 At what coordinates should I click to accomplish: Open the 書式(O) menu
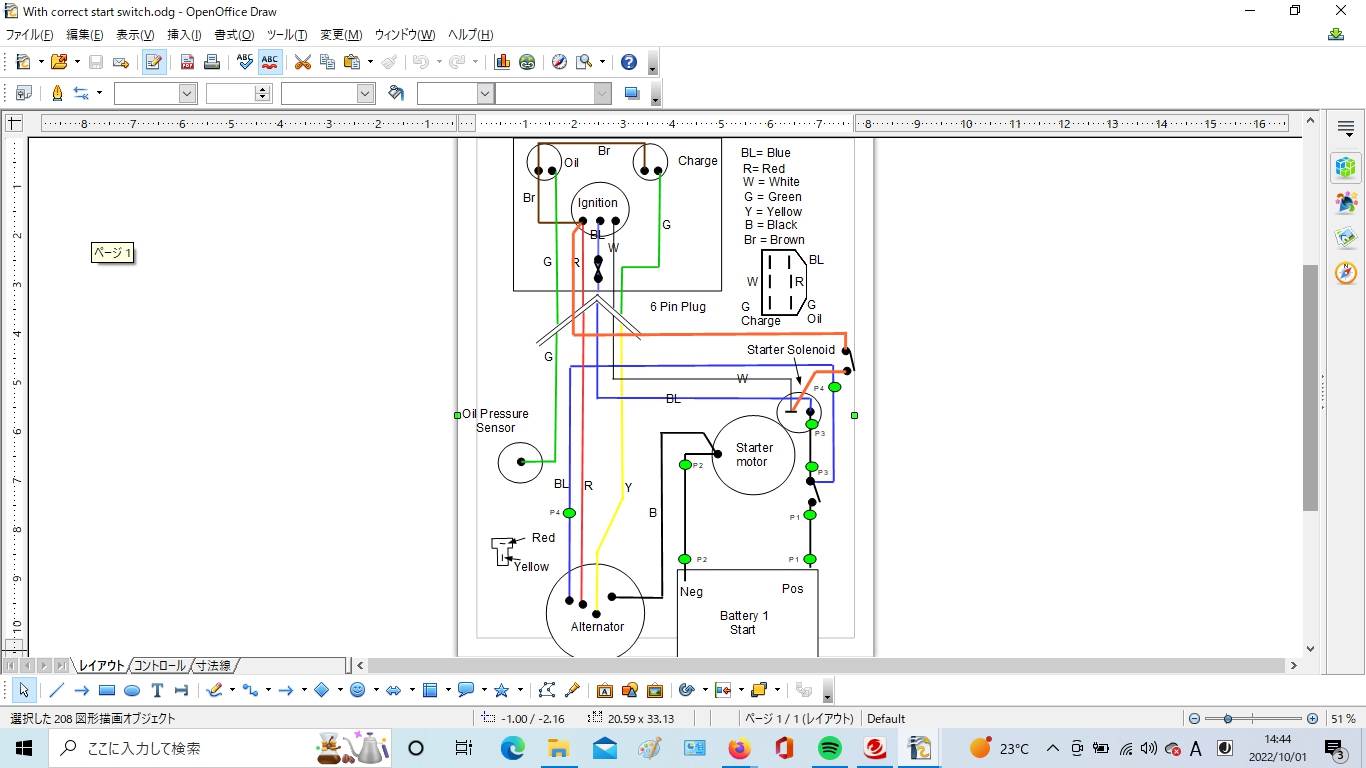(x=234, y=35)
